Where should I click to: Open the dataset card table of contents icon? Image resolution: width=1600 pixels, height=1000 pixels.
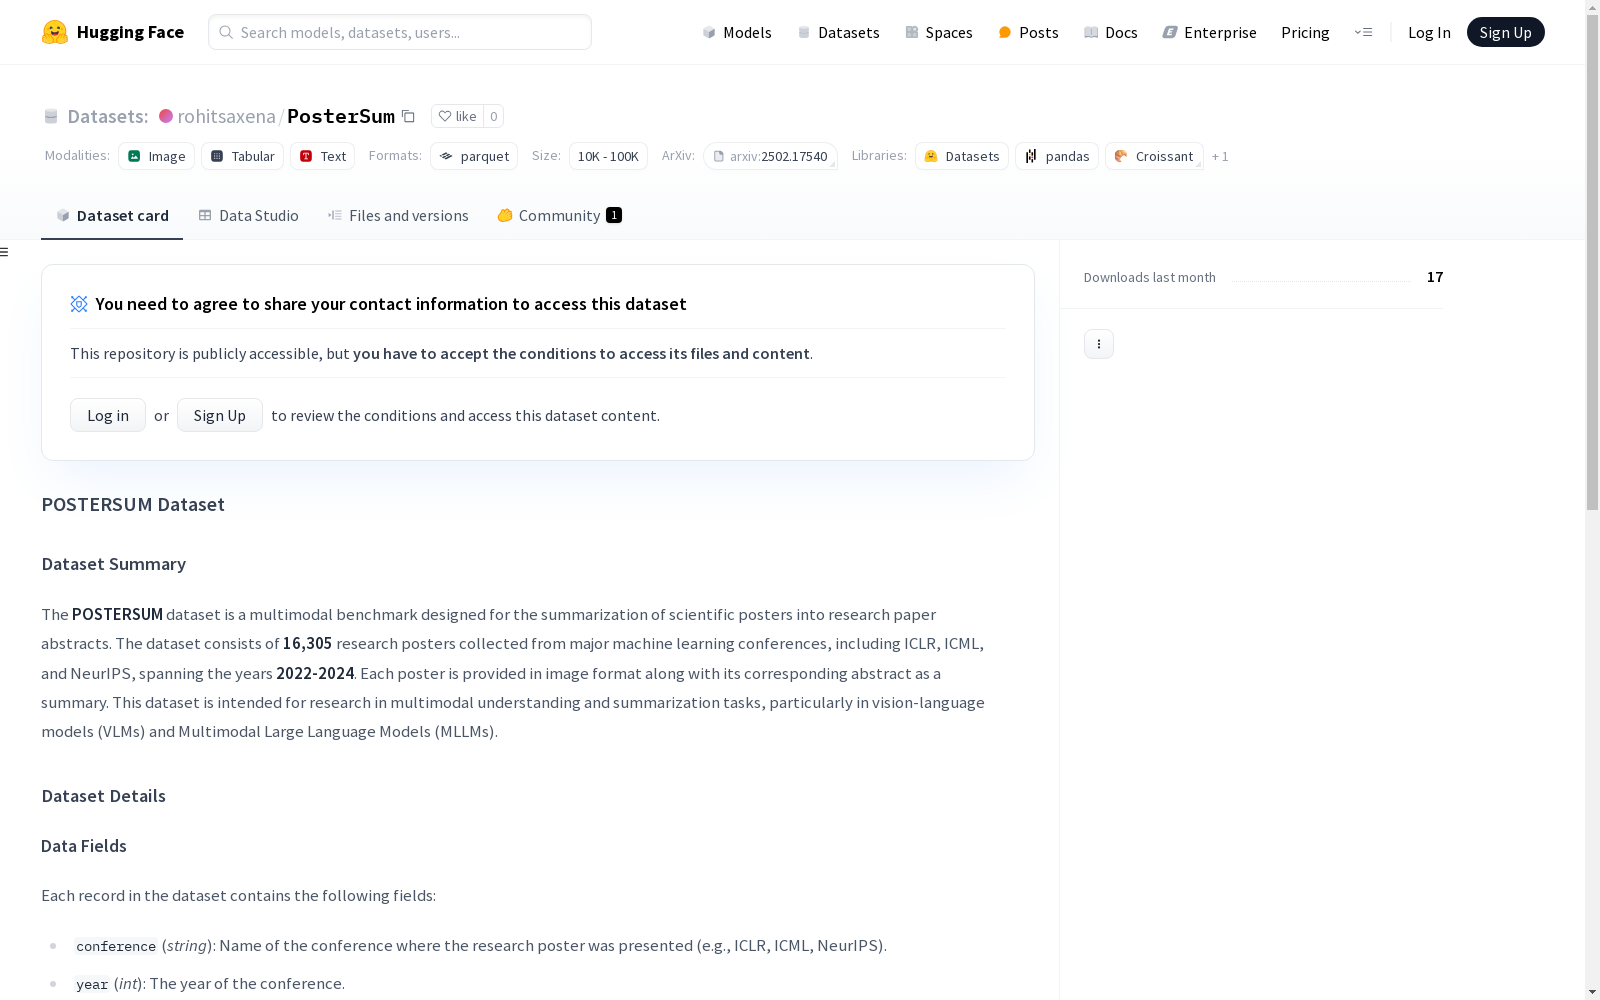click(x=5, y=252)
